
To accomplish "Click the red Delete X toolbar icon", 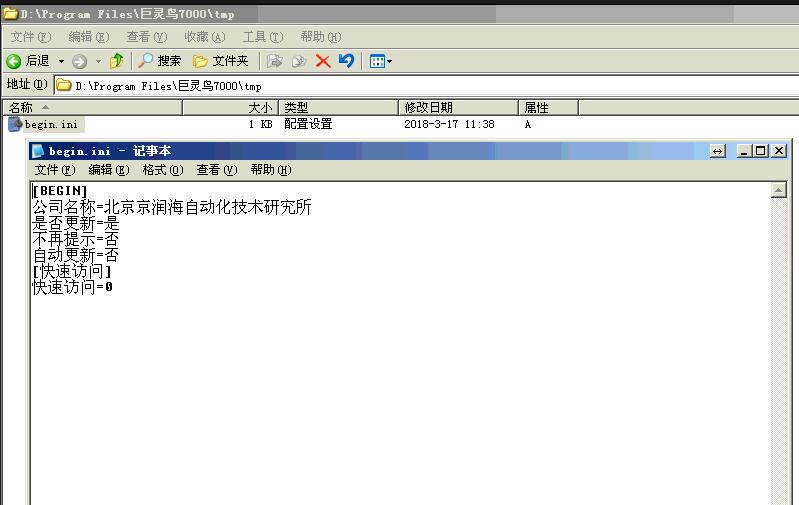I will pos(323,61).
